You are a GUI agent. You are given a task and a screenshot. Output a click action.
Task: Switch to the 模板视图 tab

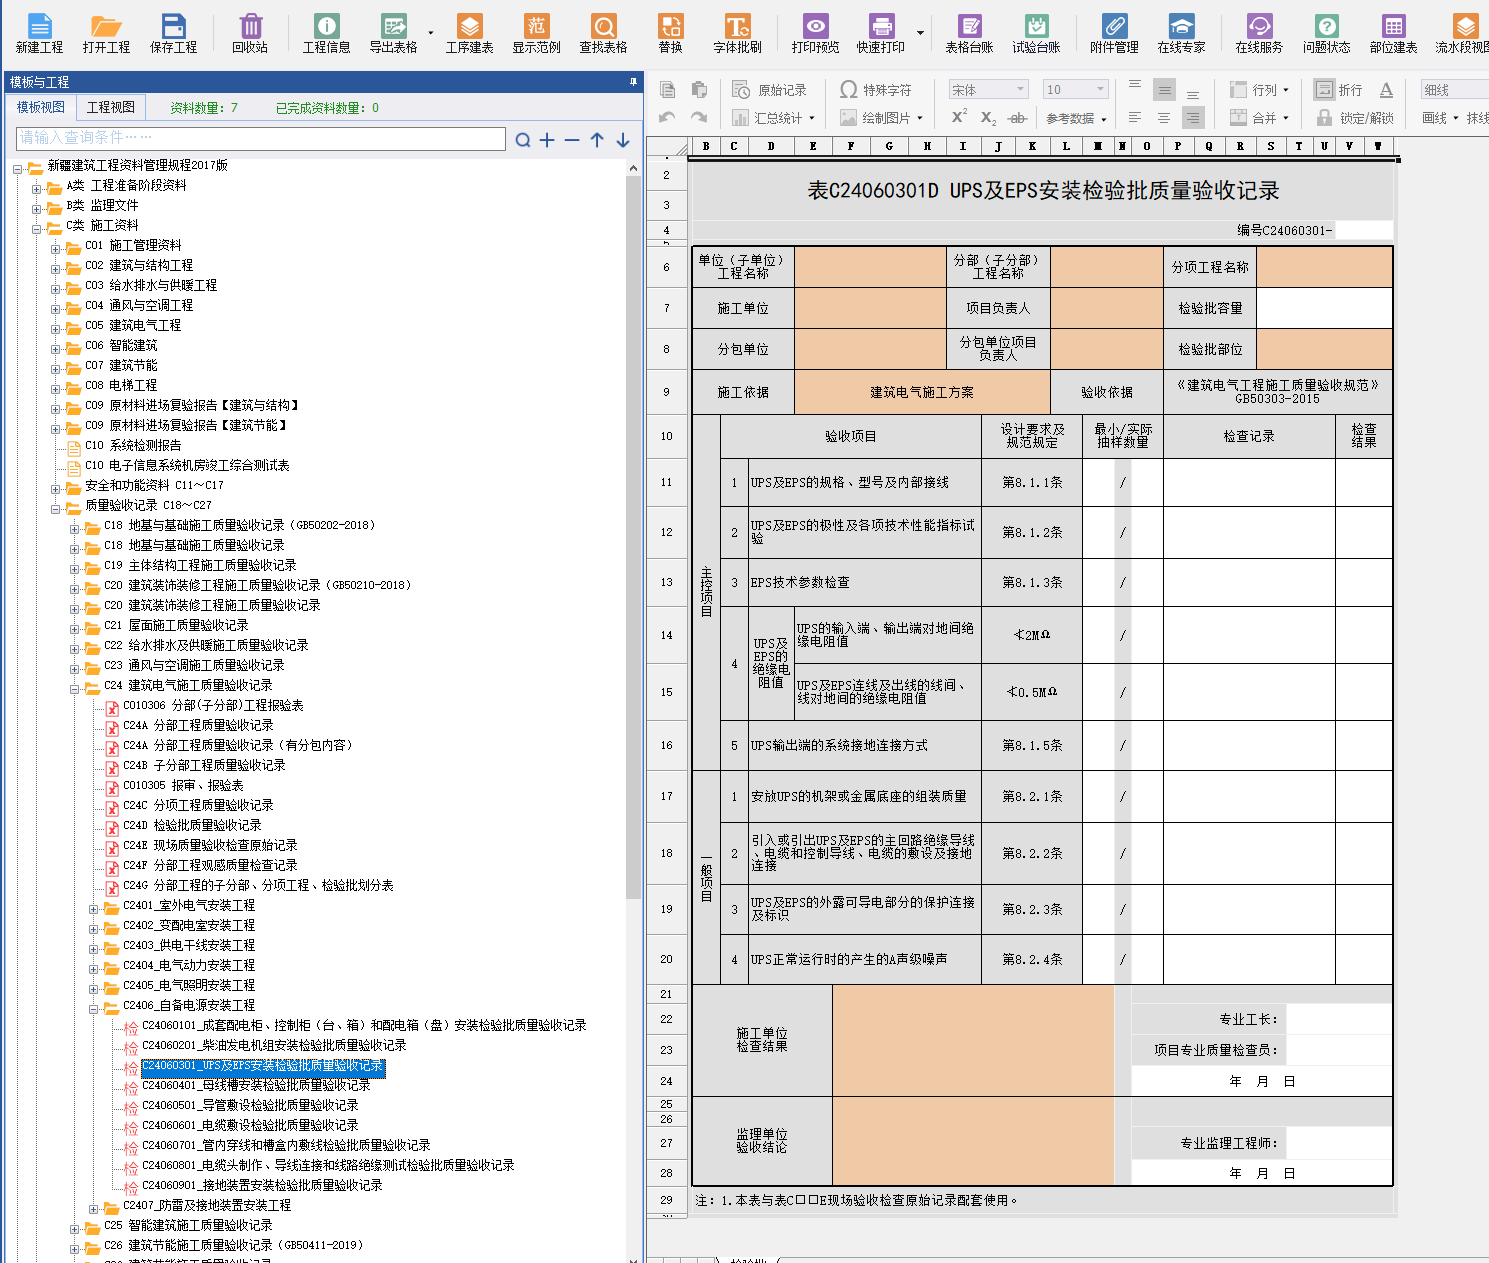[x=41, y=107]
